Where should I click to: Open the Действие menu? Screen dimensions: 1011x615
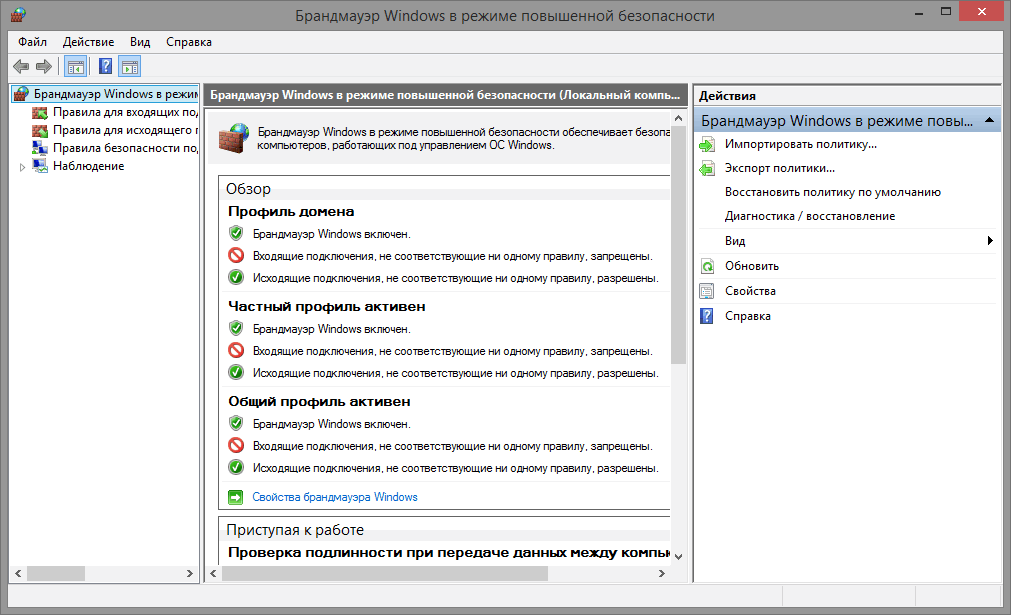click(x=88, y=42)
